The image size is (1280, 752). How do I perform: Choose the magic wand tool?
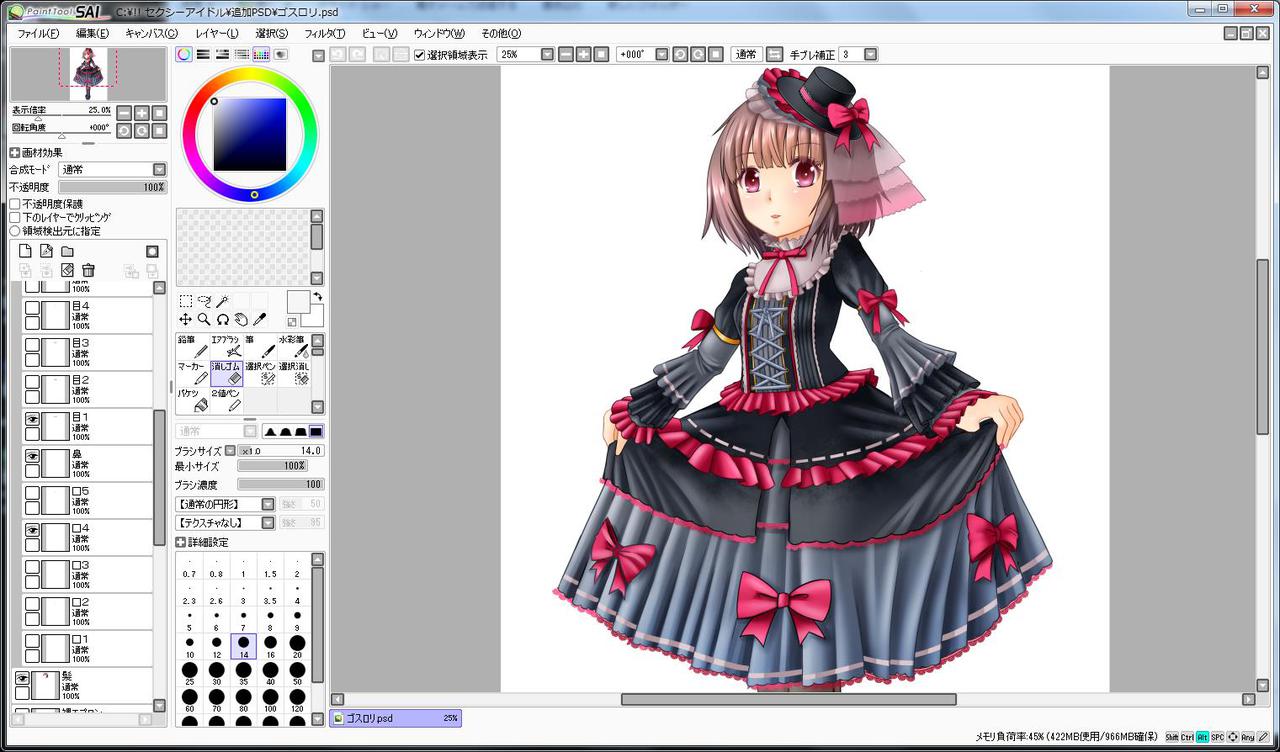click(x=223, y=301)
